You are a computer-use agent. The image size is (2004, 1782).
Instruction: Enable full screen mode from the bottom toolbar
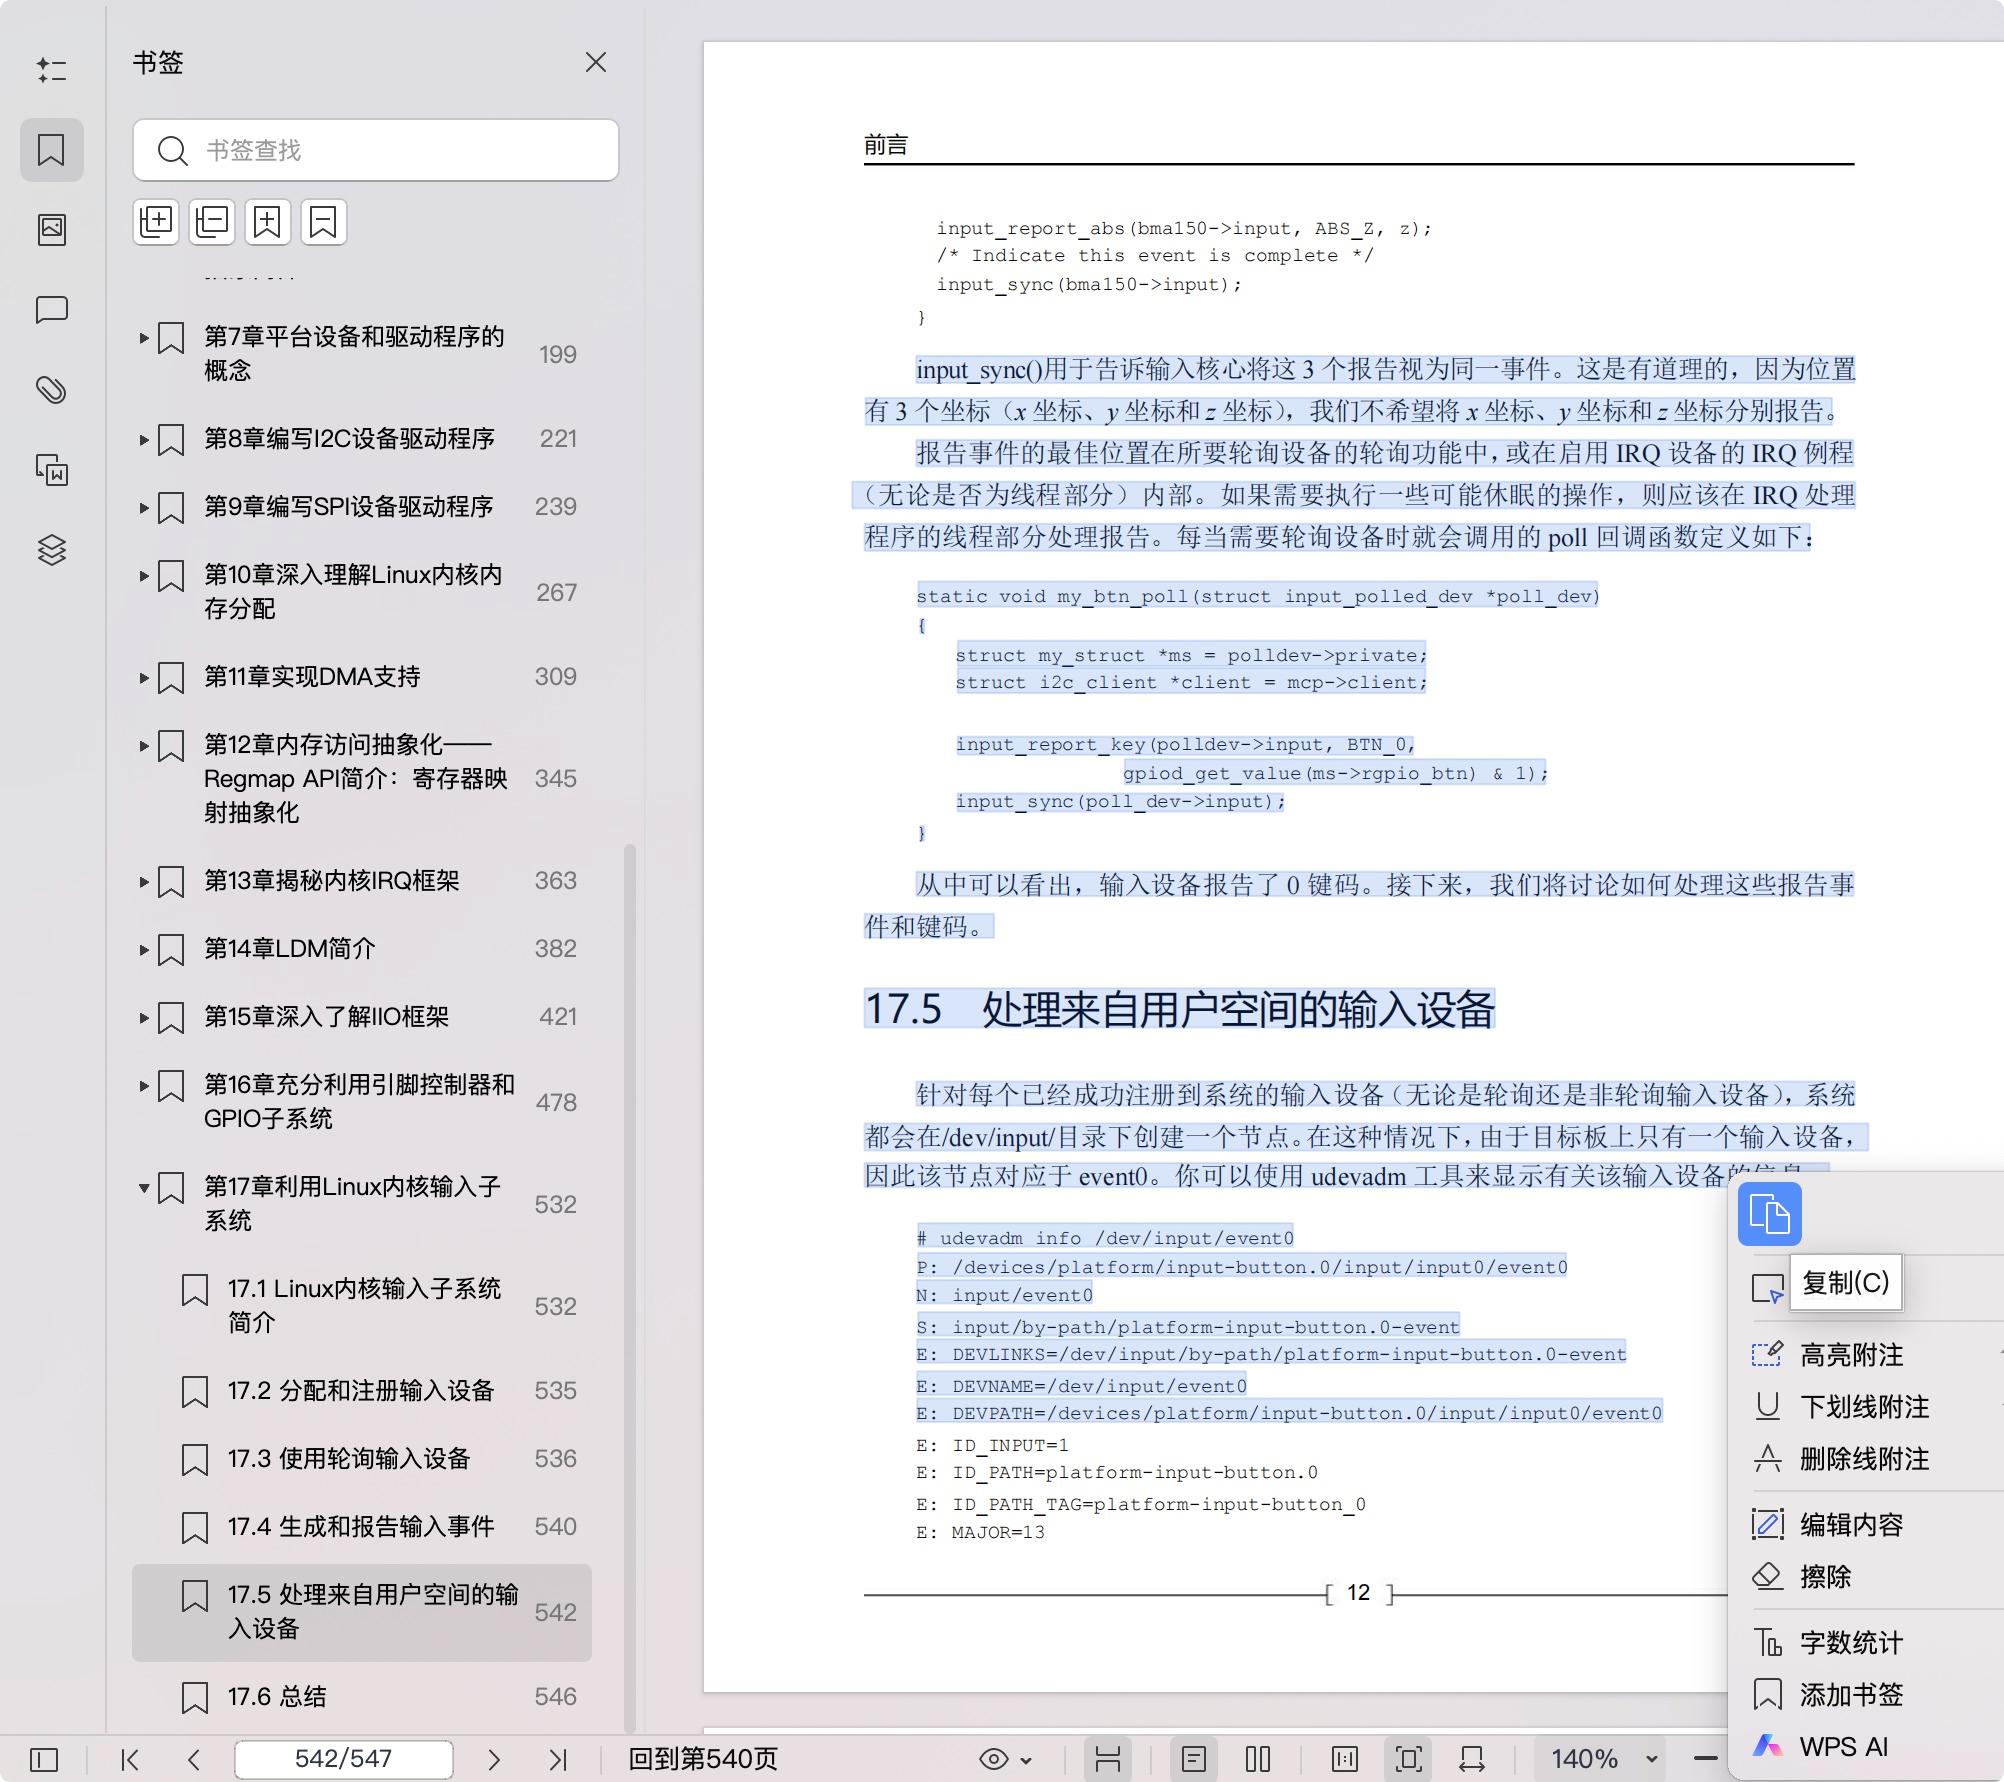tap(1408, 1757)
